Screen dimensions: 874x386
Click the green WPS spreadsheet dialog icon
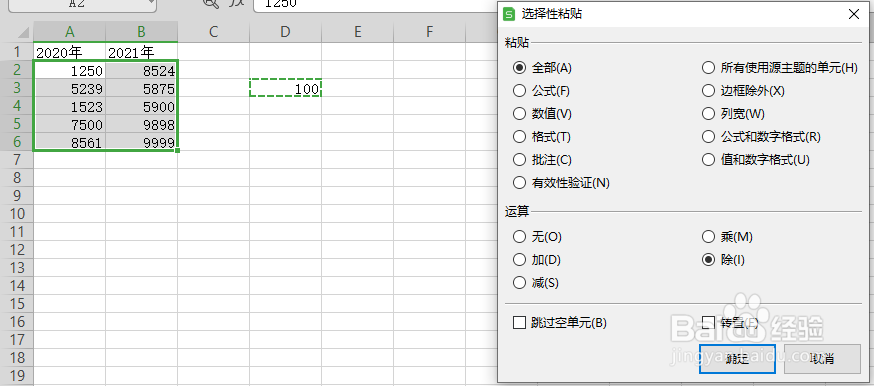point(509,14)
